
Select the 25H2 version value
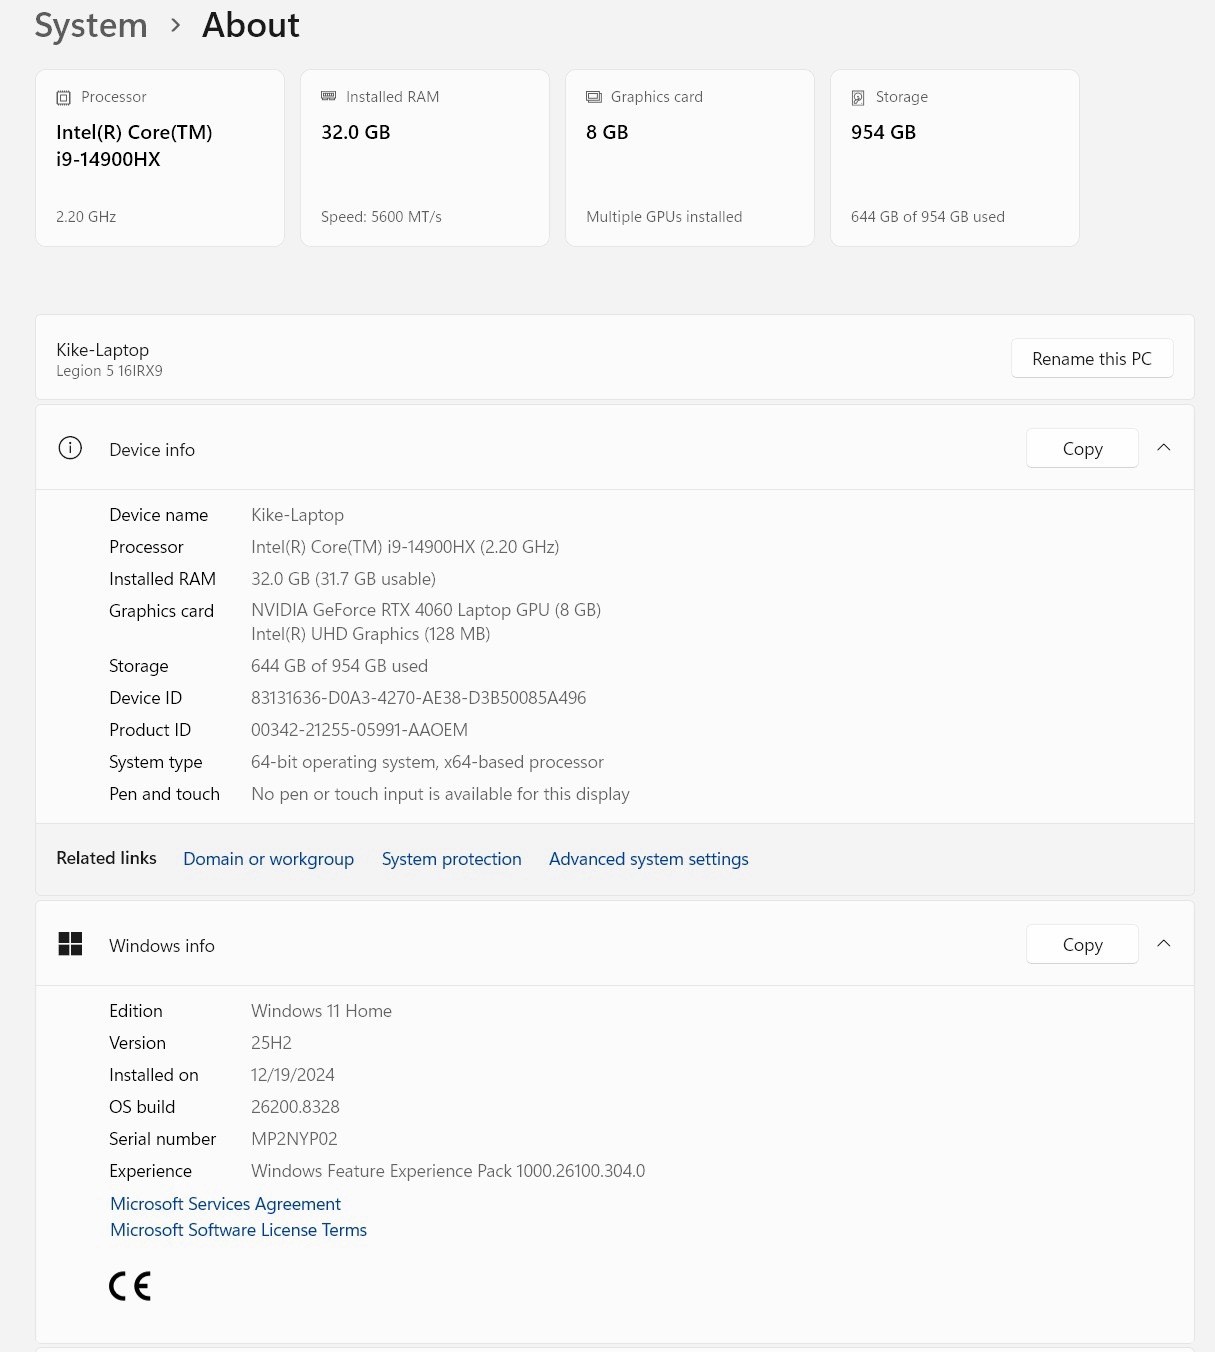click(x=271, y=1043)
